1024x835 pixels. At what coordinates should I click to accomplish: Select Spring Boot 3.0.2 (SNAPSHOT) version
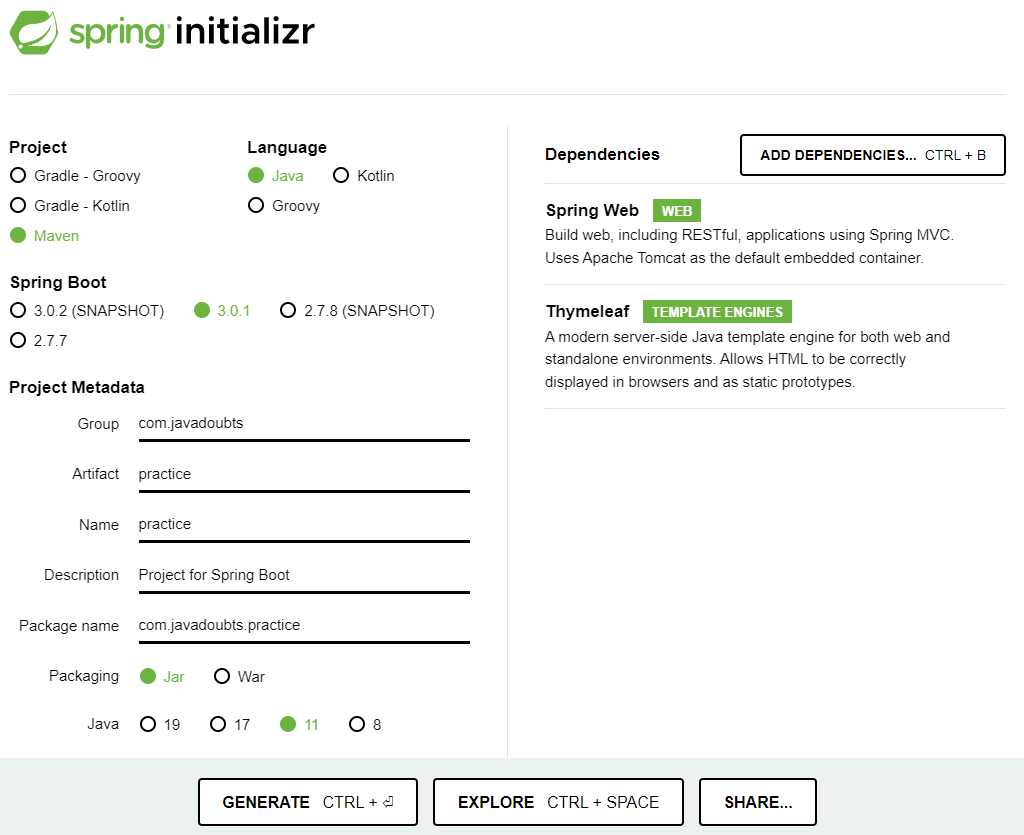tap(18, 311)
